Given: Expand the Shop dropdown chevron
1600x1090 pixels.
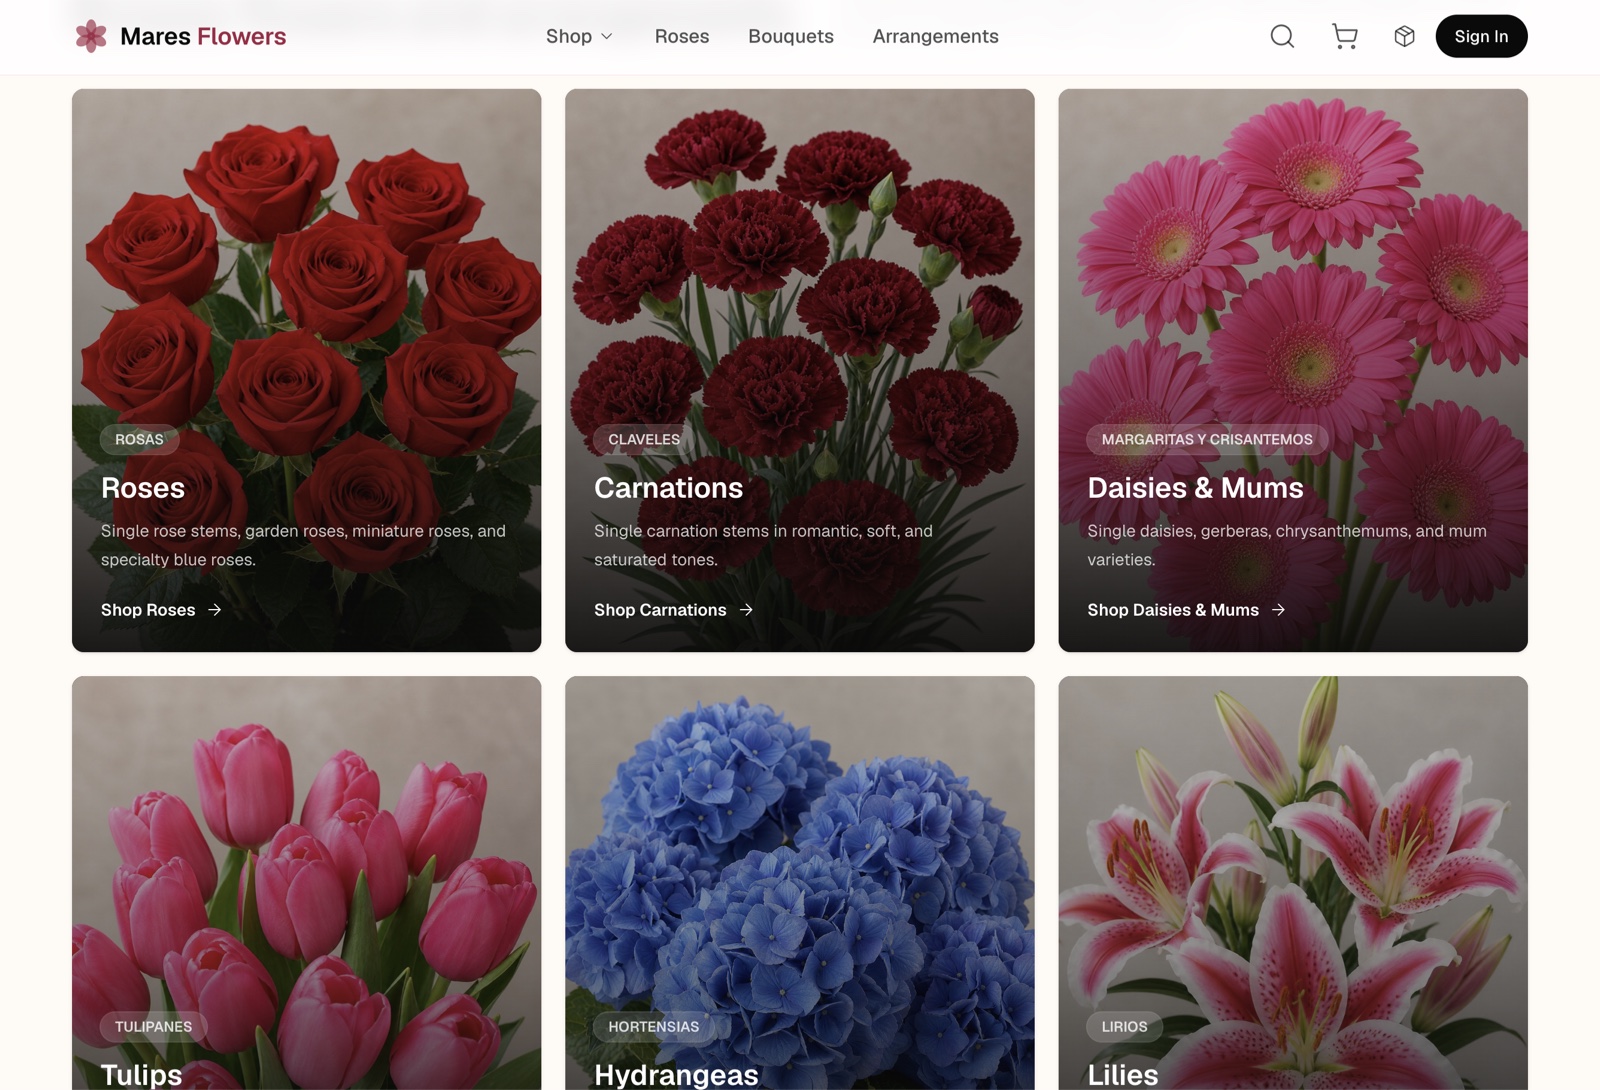Looking at the screenshot, I should point(606,37).
